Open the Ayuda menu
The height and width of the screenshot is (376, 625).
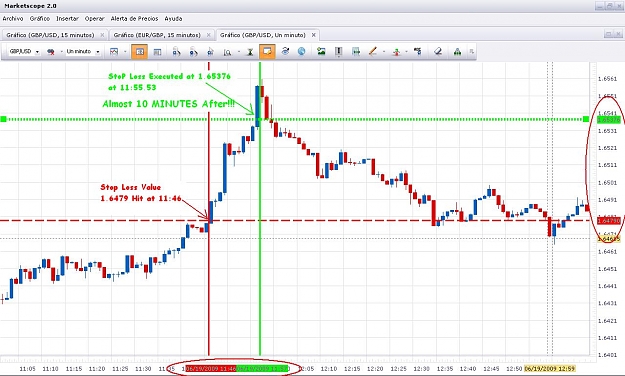173,19
